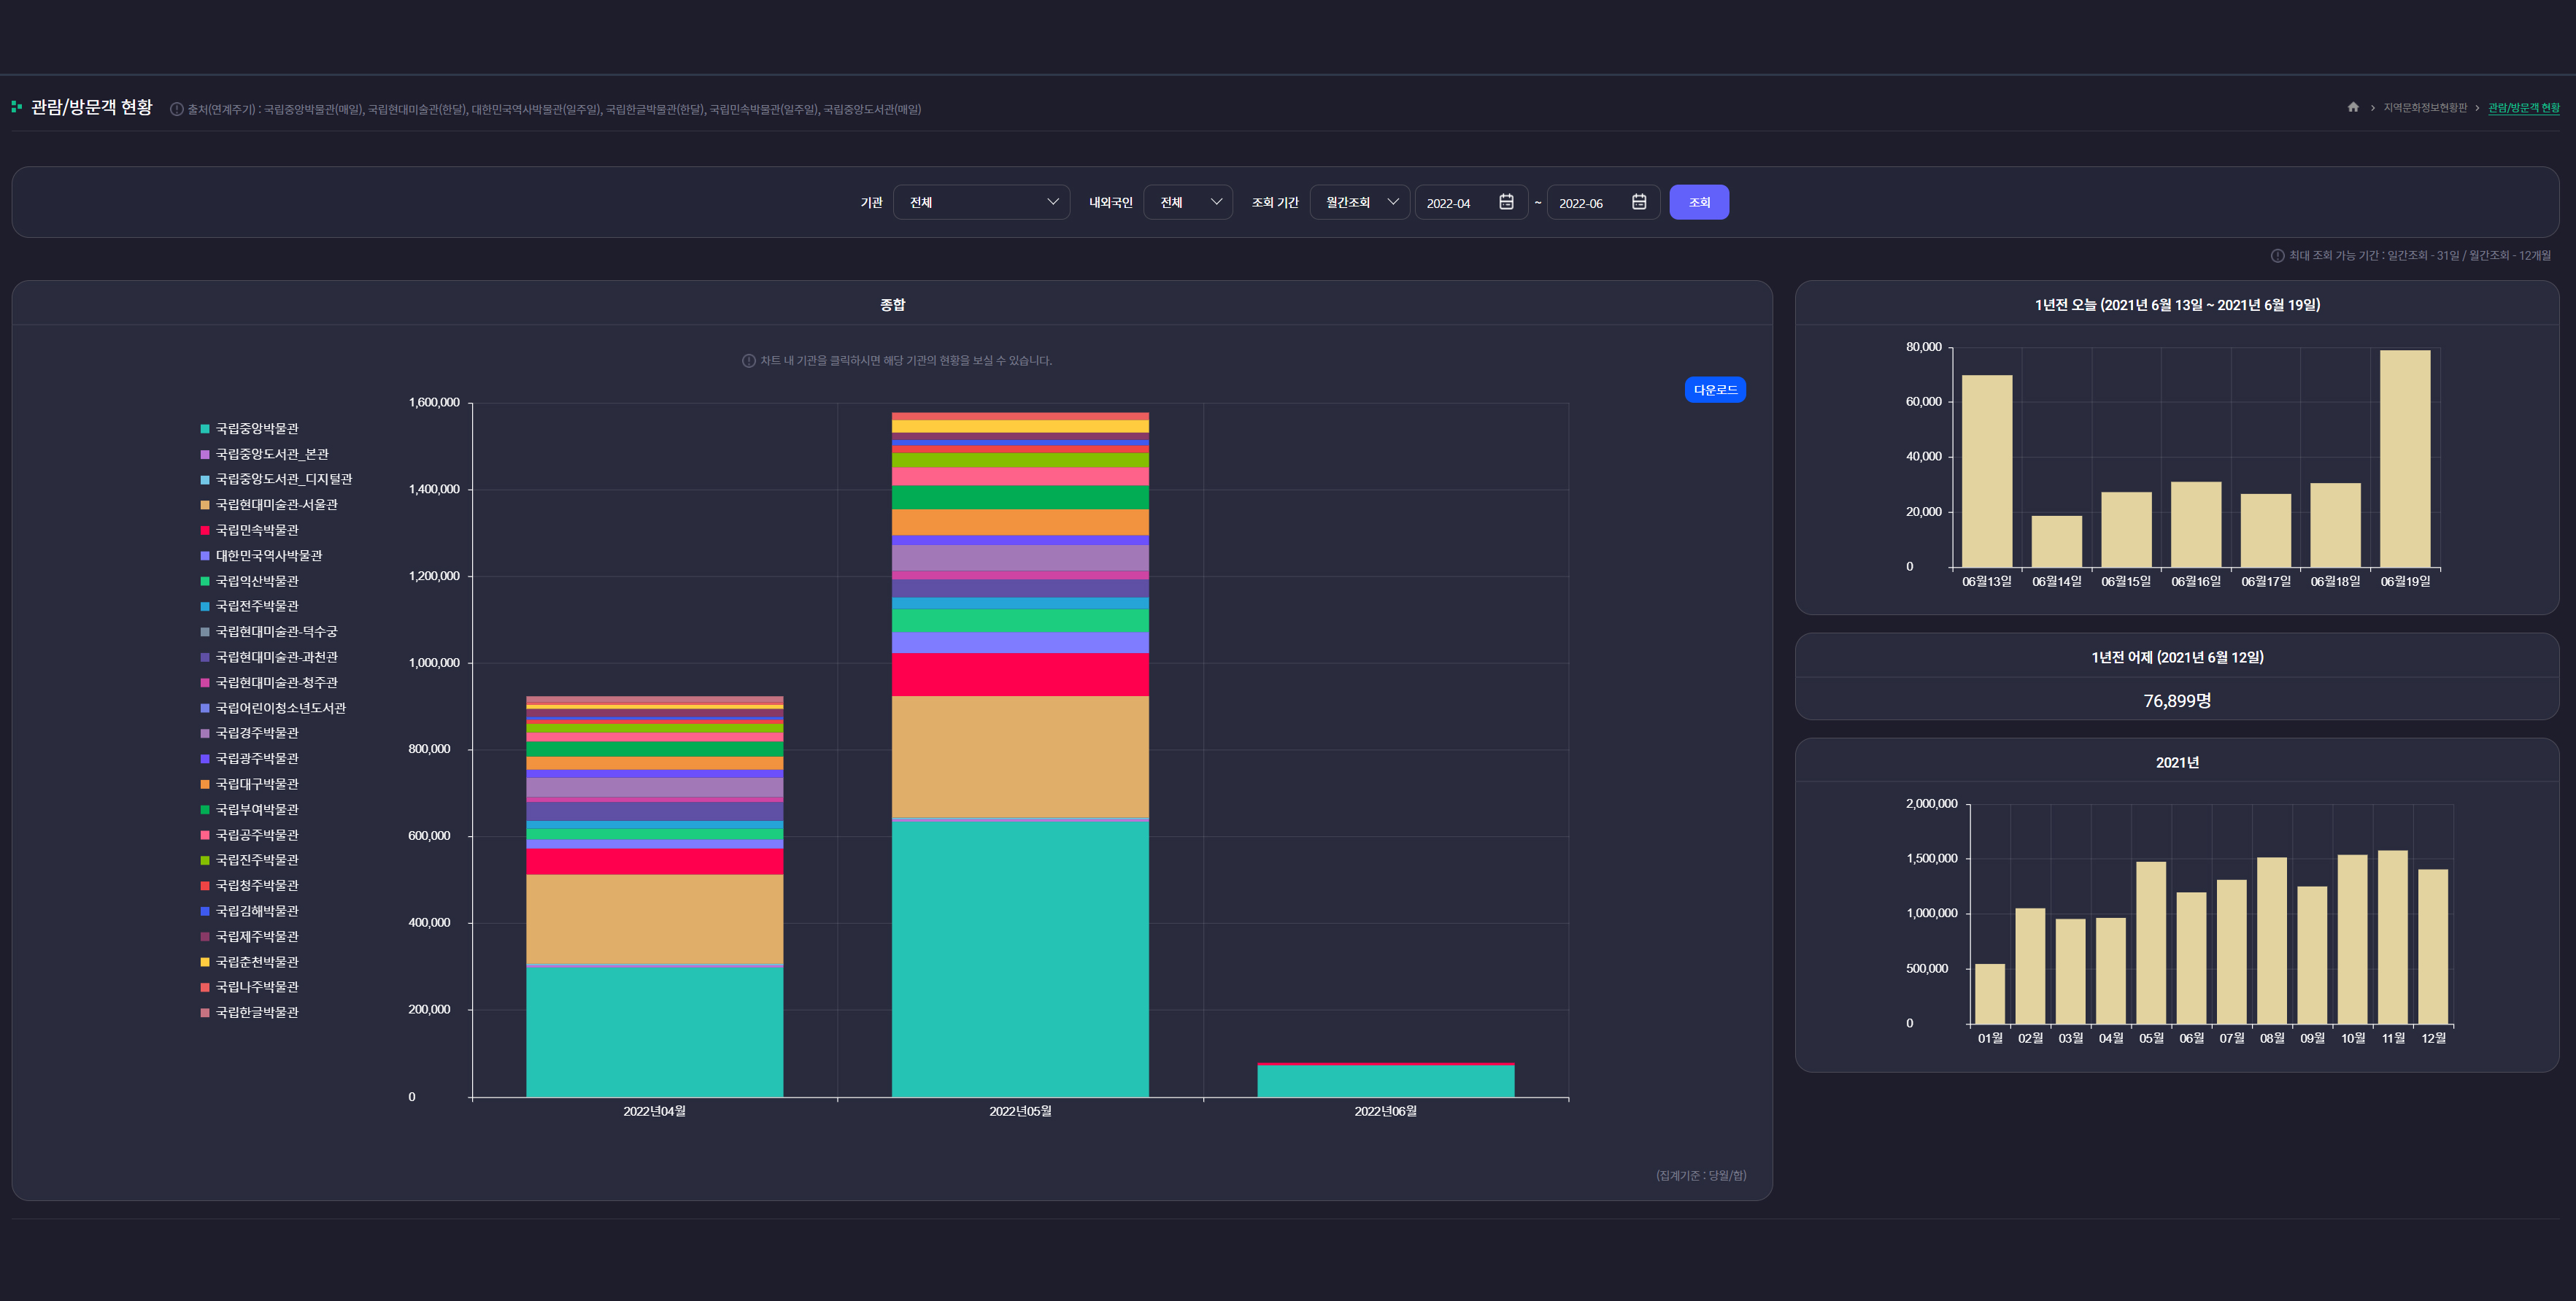Click the info icon beside 최대 조회 가능 기간
The width and height of the screenshot is (2576, 1301).
(2277, 256)
